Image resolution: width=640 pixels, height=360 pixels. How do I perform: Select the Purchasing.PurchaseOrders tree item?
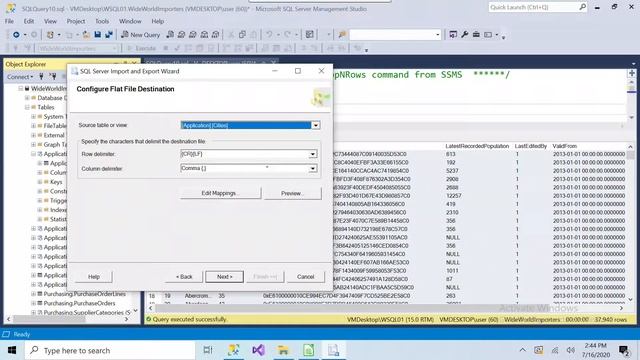point(79,303)
